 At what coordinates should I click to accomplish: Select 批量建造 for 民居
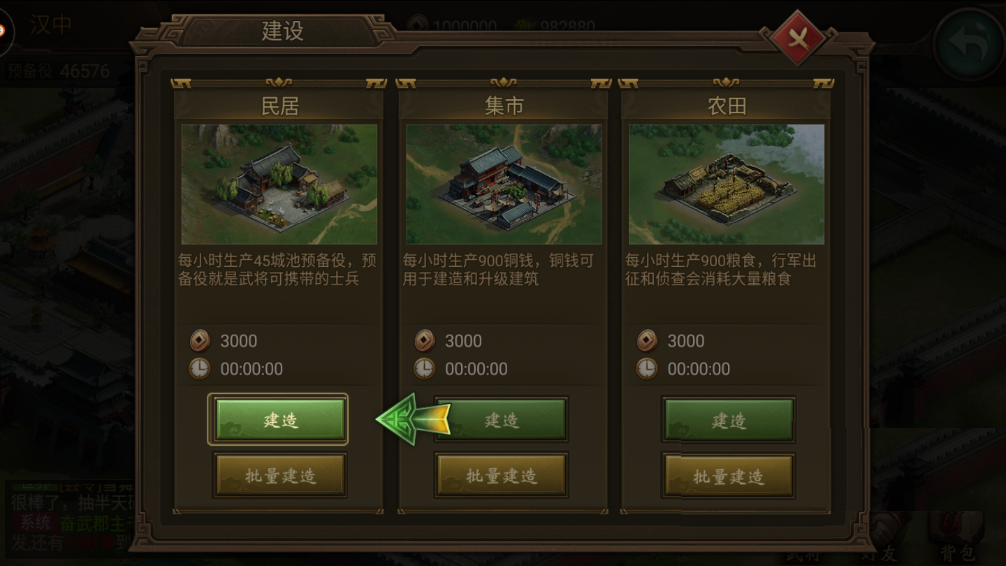280,475
